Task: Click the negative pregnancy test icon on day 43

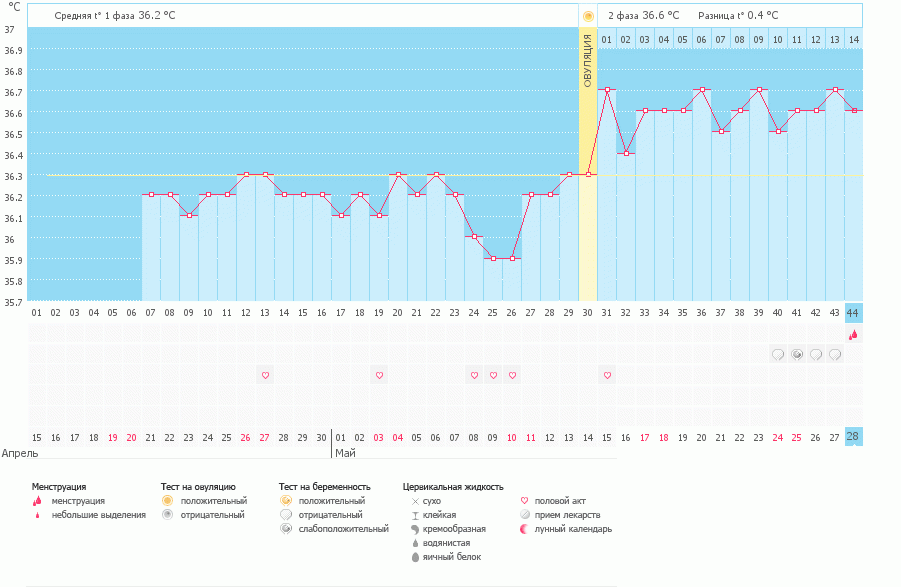Action: click(x=835, y=354)
